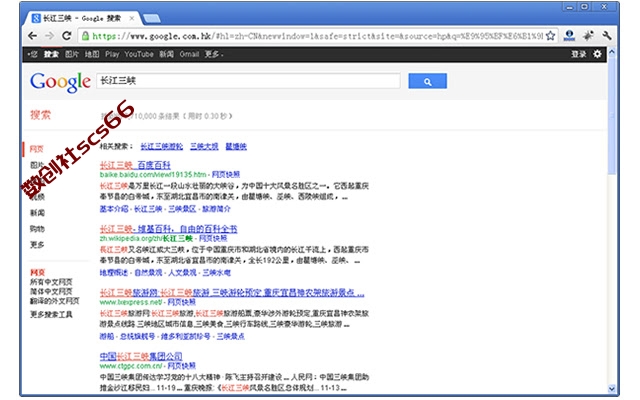Click the red 搜索 heading on the left
Image resolution: width=640 pixels, height=400 pixels.
point(40,115)
